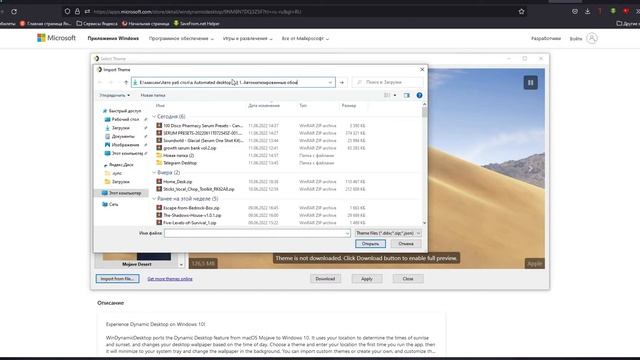Collapse the Сегодня (6) group
The width and height of the screenshot is (640, 360).
[x=154, y=117]
